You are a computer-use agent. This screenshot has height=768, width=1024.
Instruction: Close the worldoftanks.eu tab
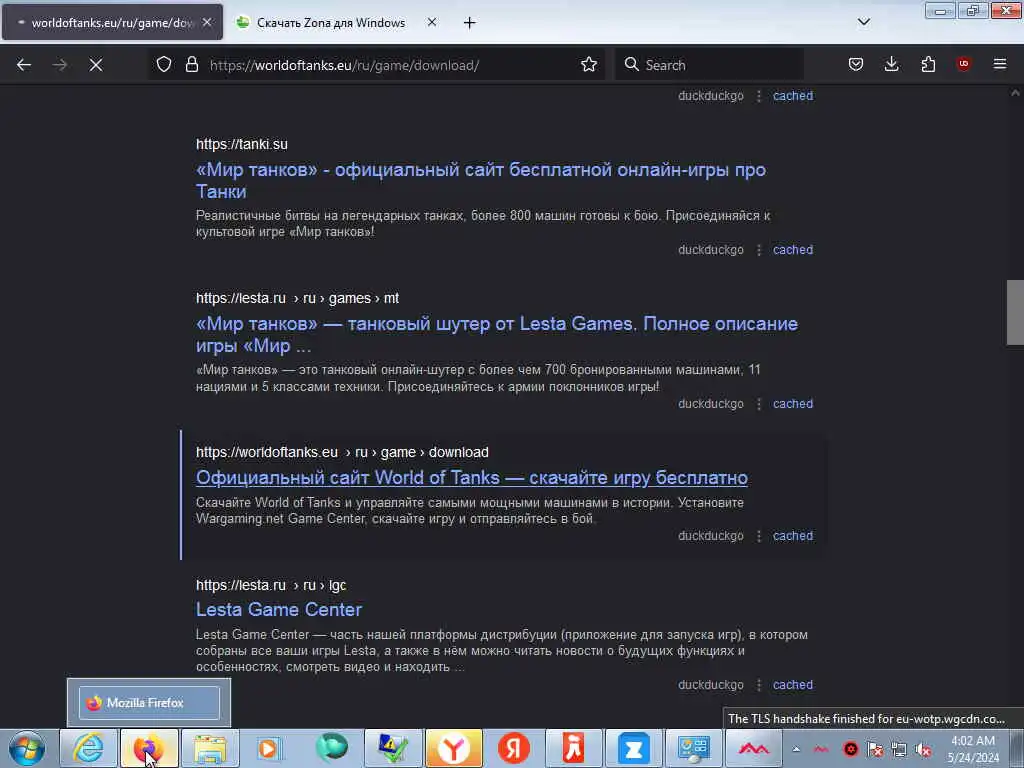coord(207,22)
